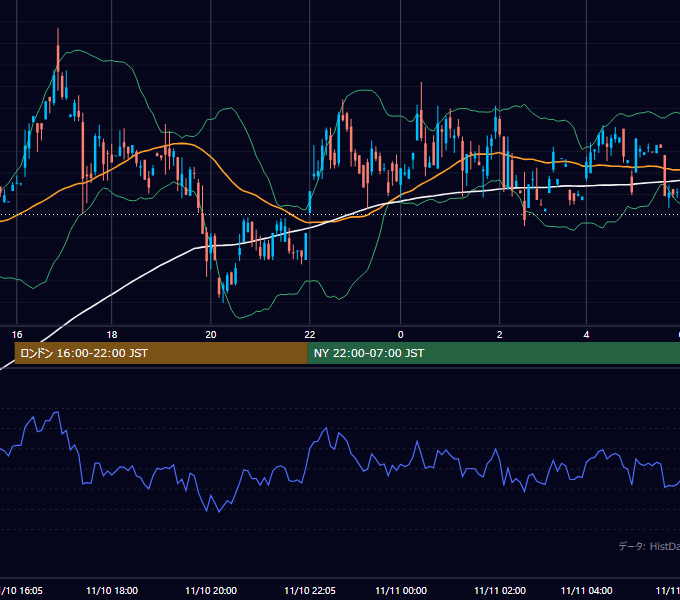
Task: Click the 11/10 18:00 date label
Action: (x=112, y=590)
